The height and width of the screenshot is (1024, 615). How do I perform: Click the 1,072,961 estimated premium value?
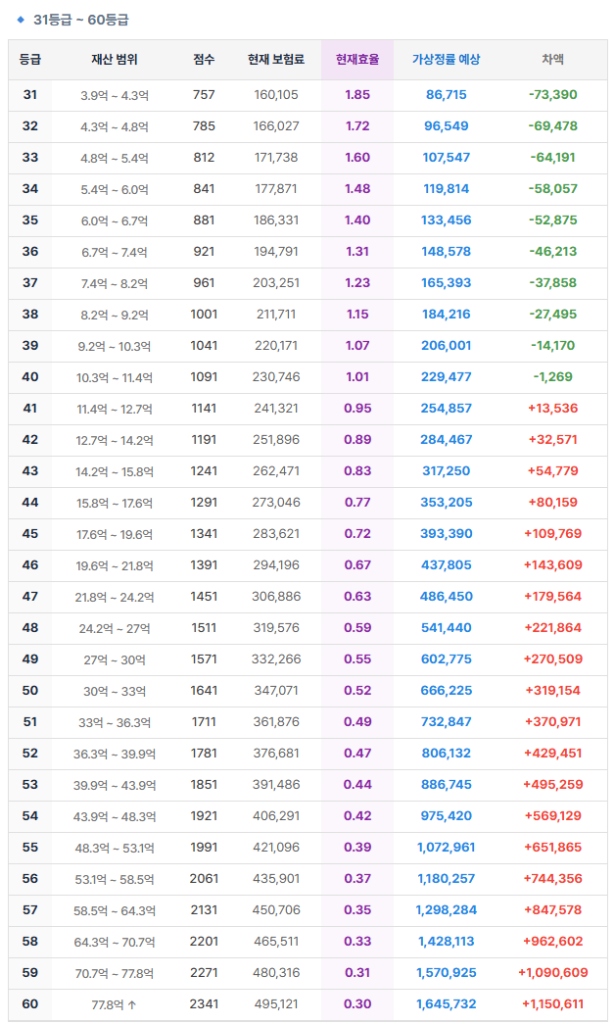pyautogui.click(x=446, y=848)
